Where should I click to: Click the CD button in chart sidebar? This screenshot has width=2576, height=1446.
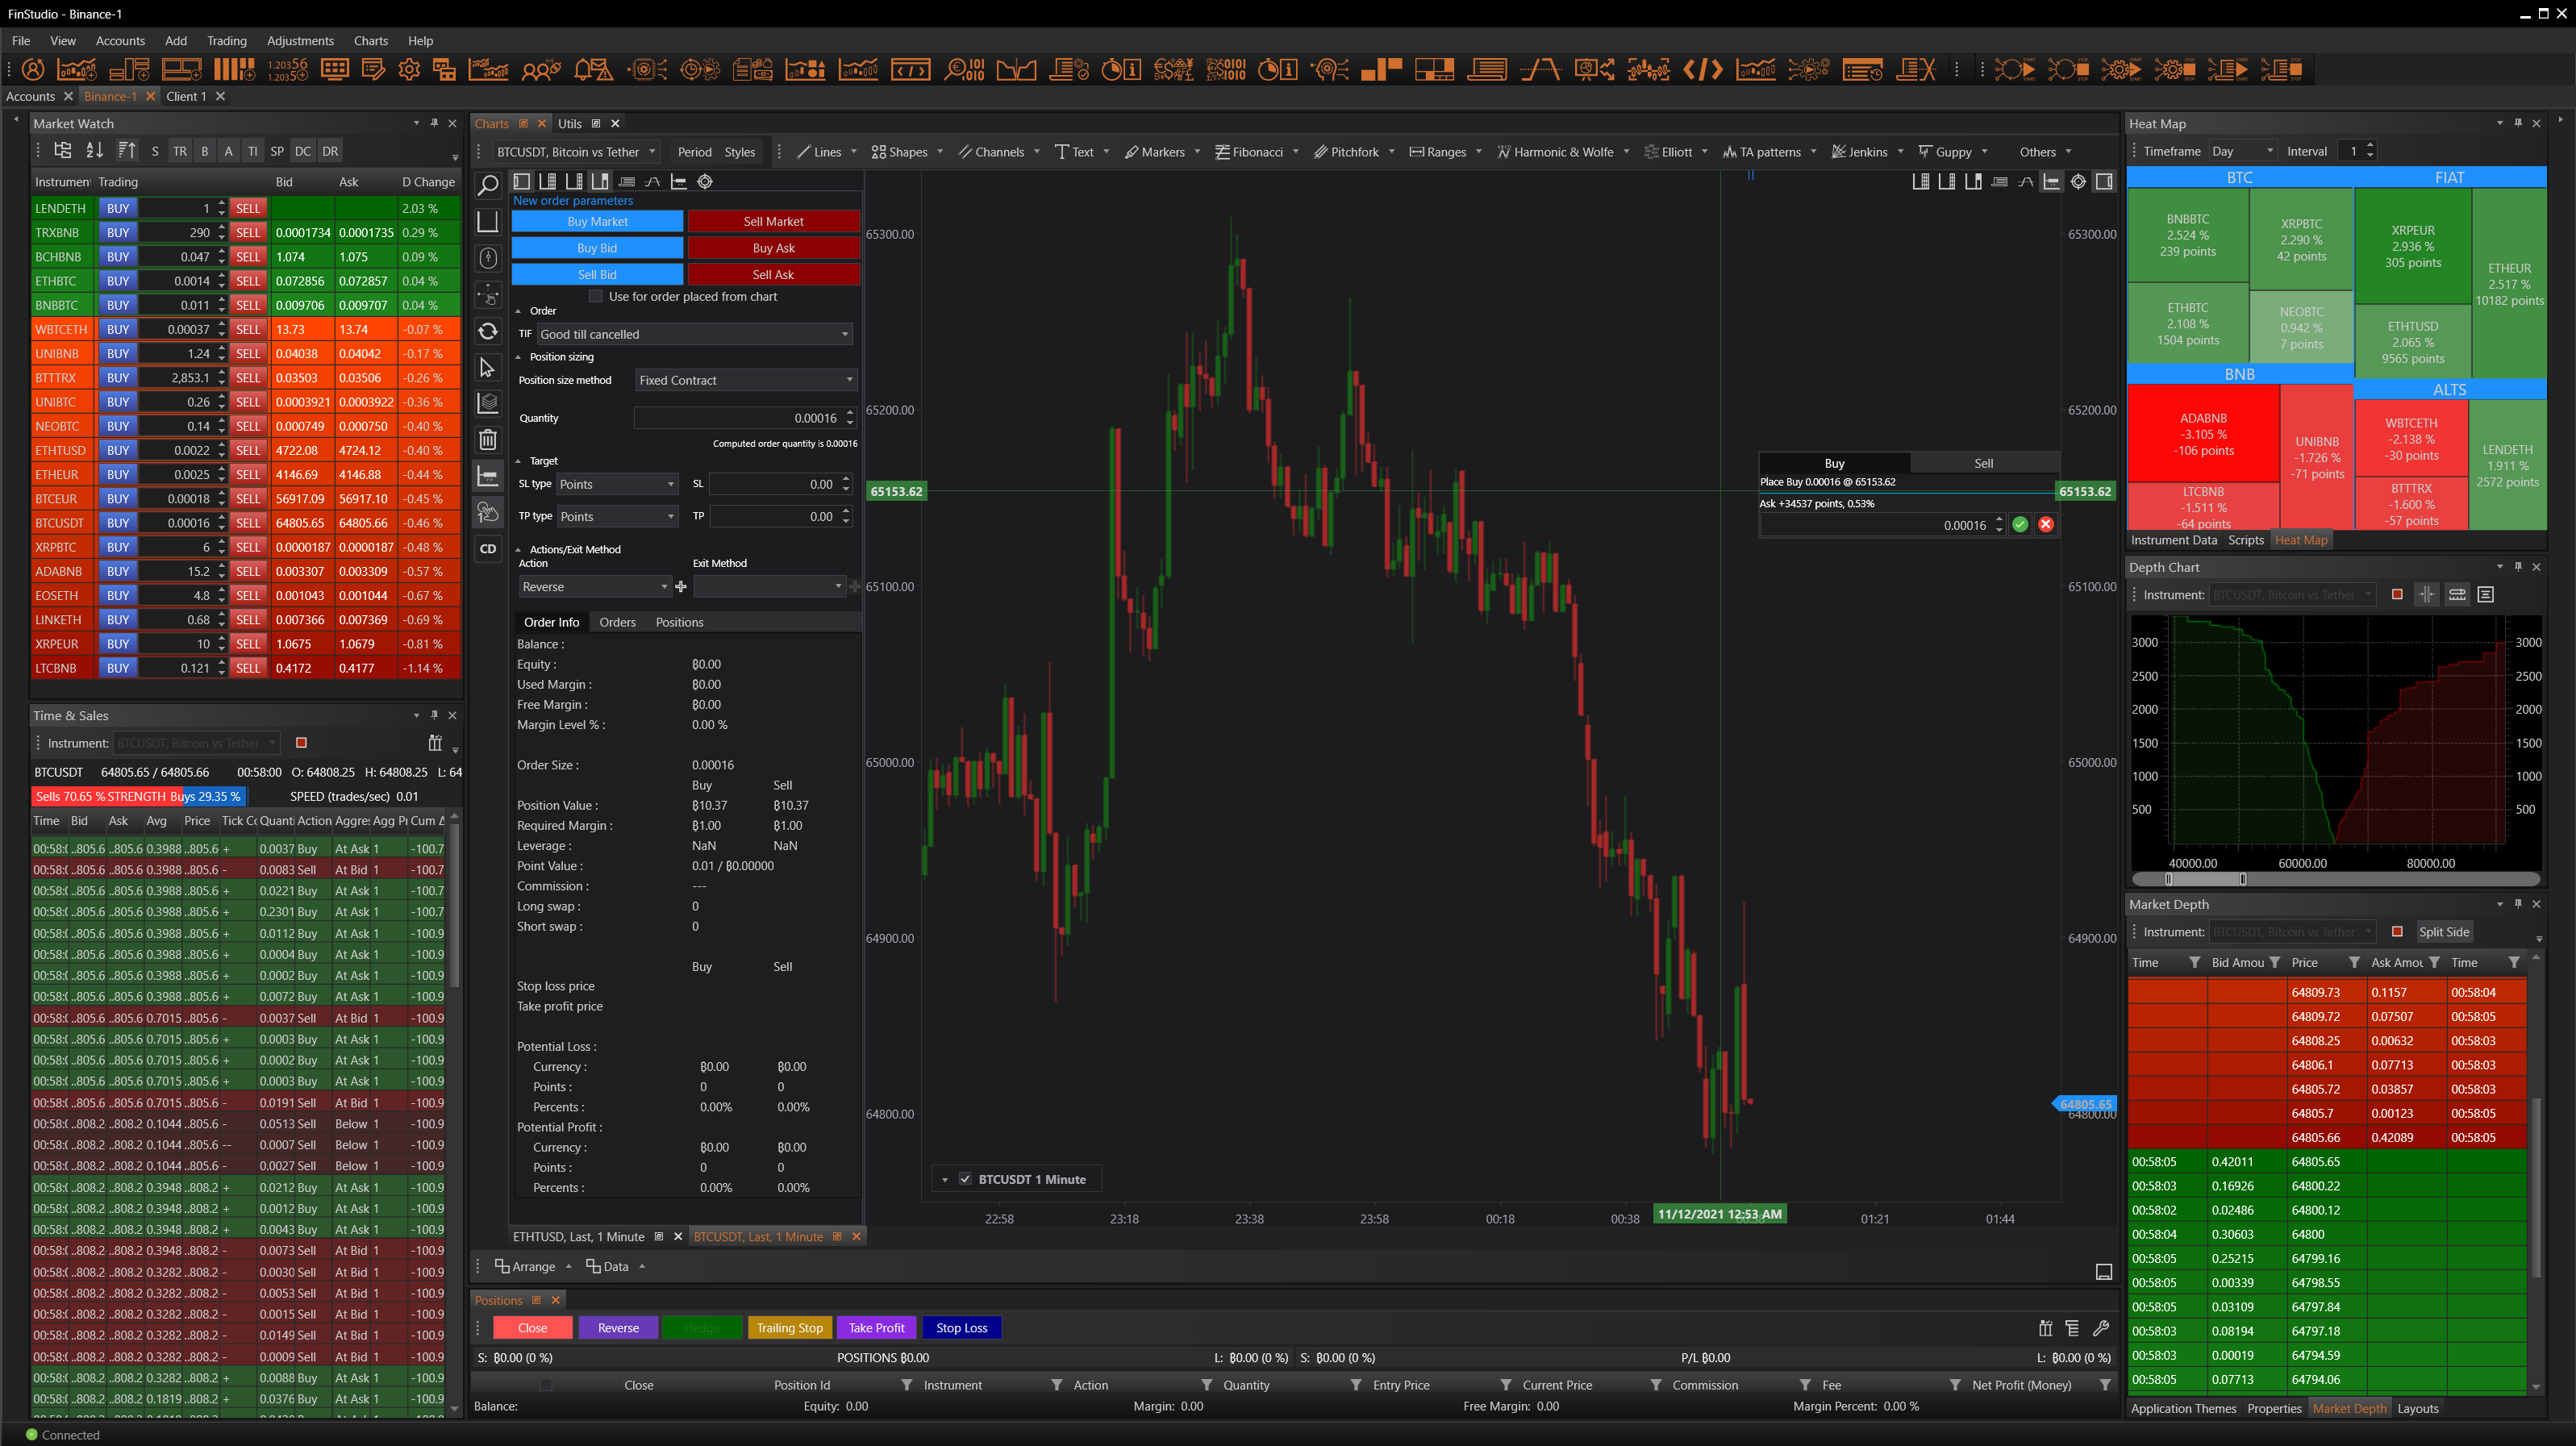(488, 548)
